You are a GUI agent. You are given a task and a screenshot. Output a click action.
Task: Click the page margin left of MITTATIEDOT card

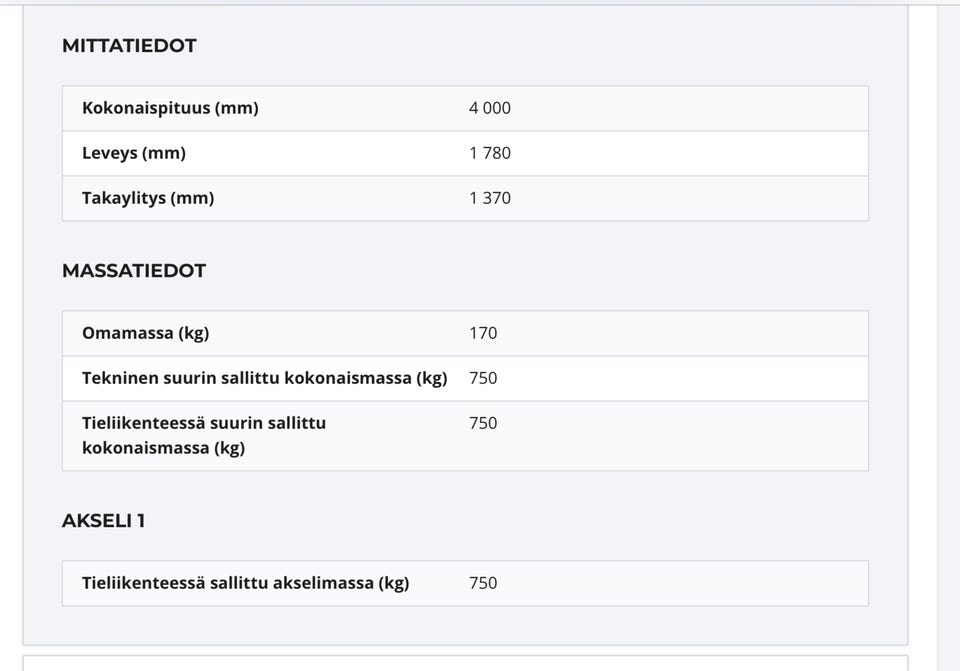coord(11,300)
